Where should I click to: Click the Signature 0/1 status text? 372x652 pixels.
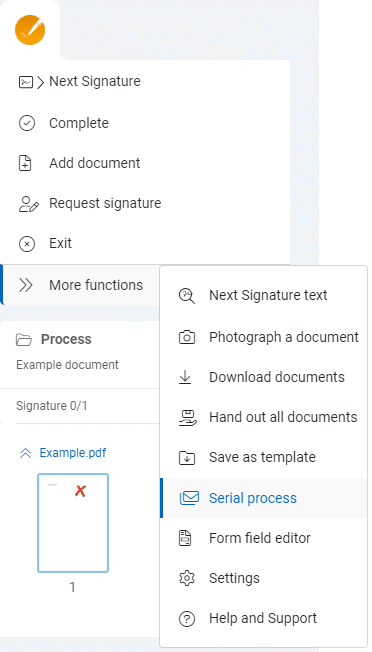coord(52,406)
